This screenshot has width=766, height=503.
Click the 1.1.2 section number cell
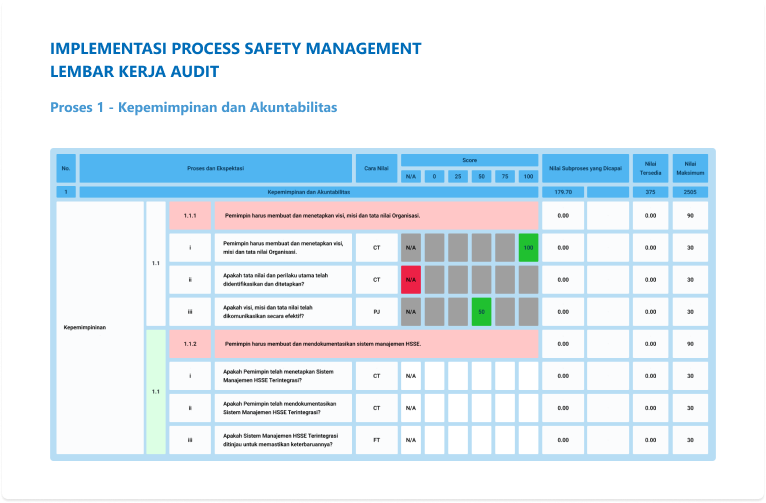(x=190, y=344)
